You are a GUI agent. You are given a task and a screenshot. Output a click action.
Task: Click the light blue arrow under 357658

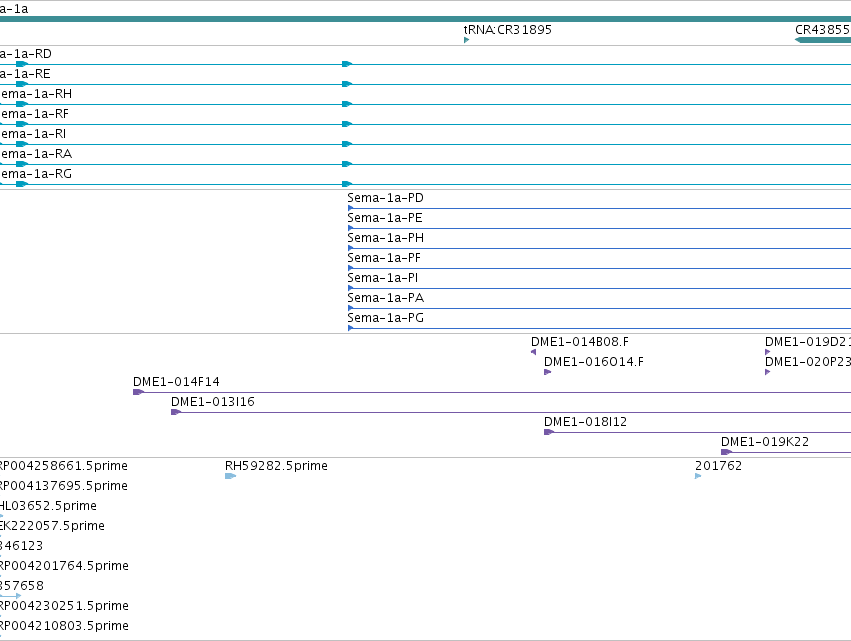[x=11, y=596]
